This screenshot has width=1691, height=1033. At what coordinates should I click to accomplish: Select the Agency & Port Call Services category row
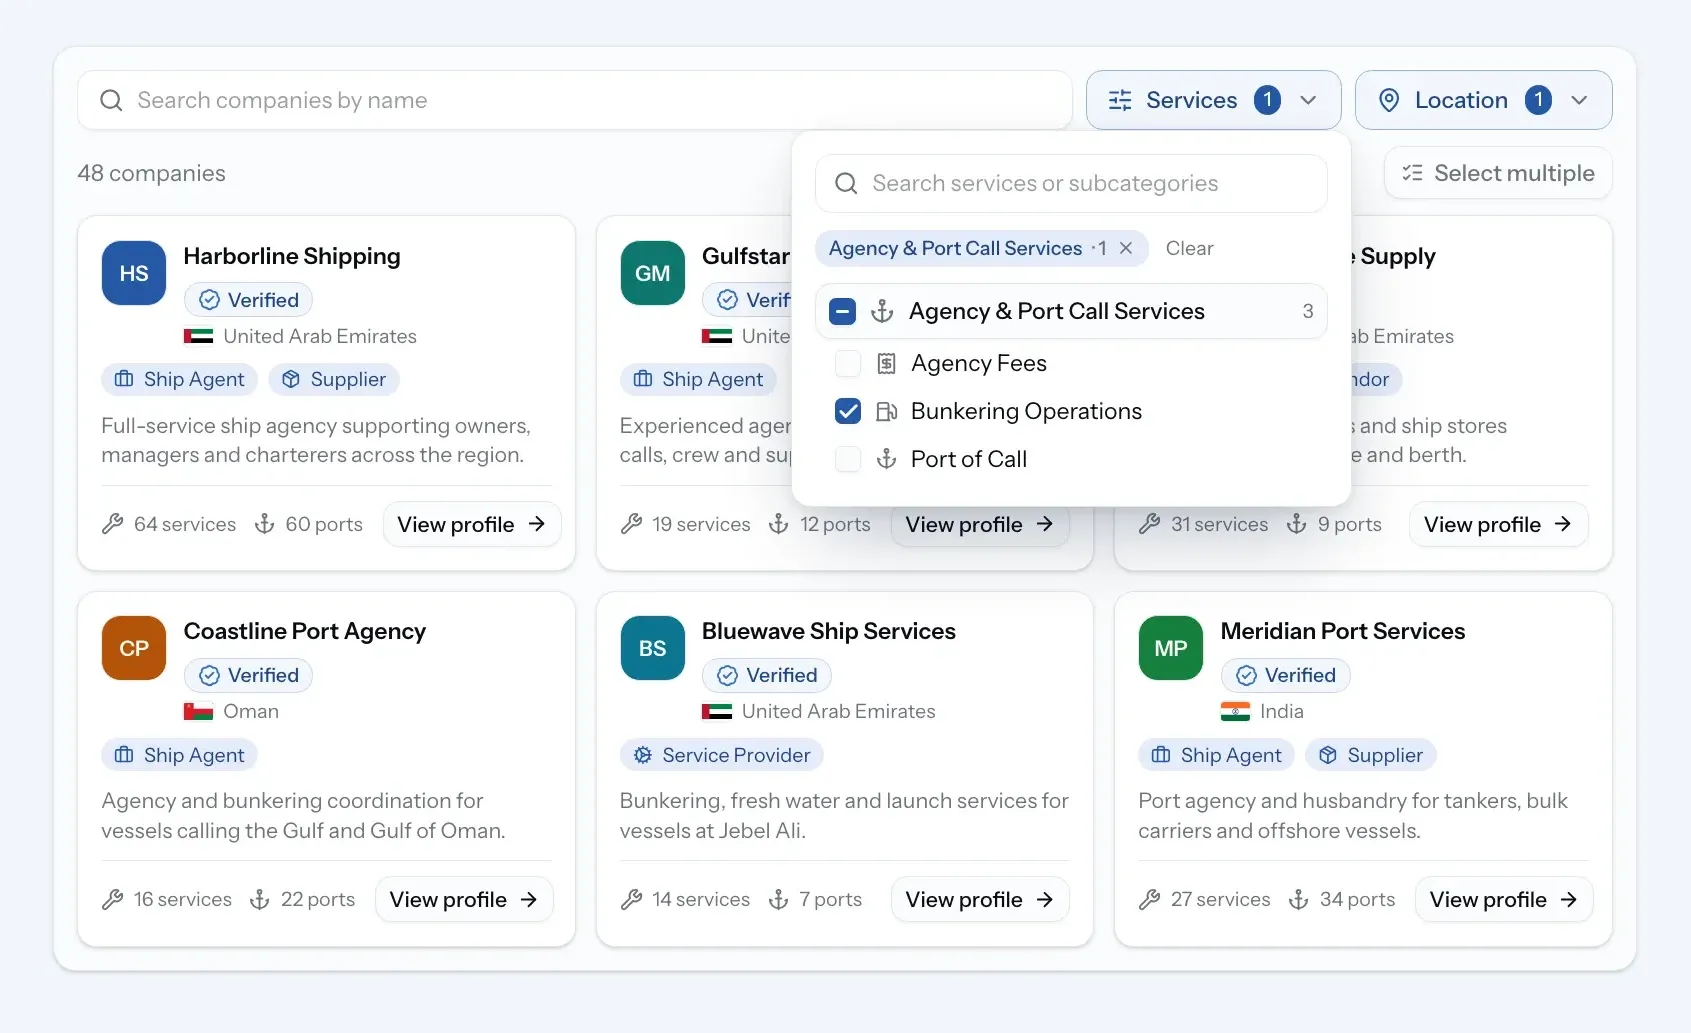click(x=1071, y=311)
